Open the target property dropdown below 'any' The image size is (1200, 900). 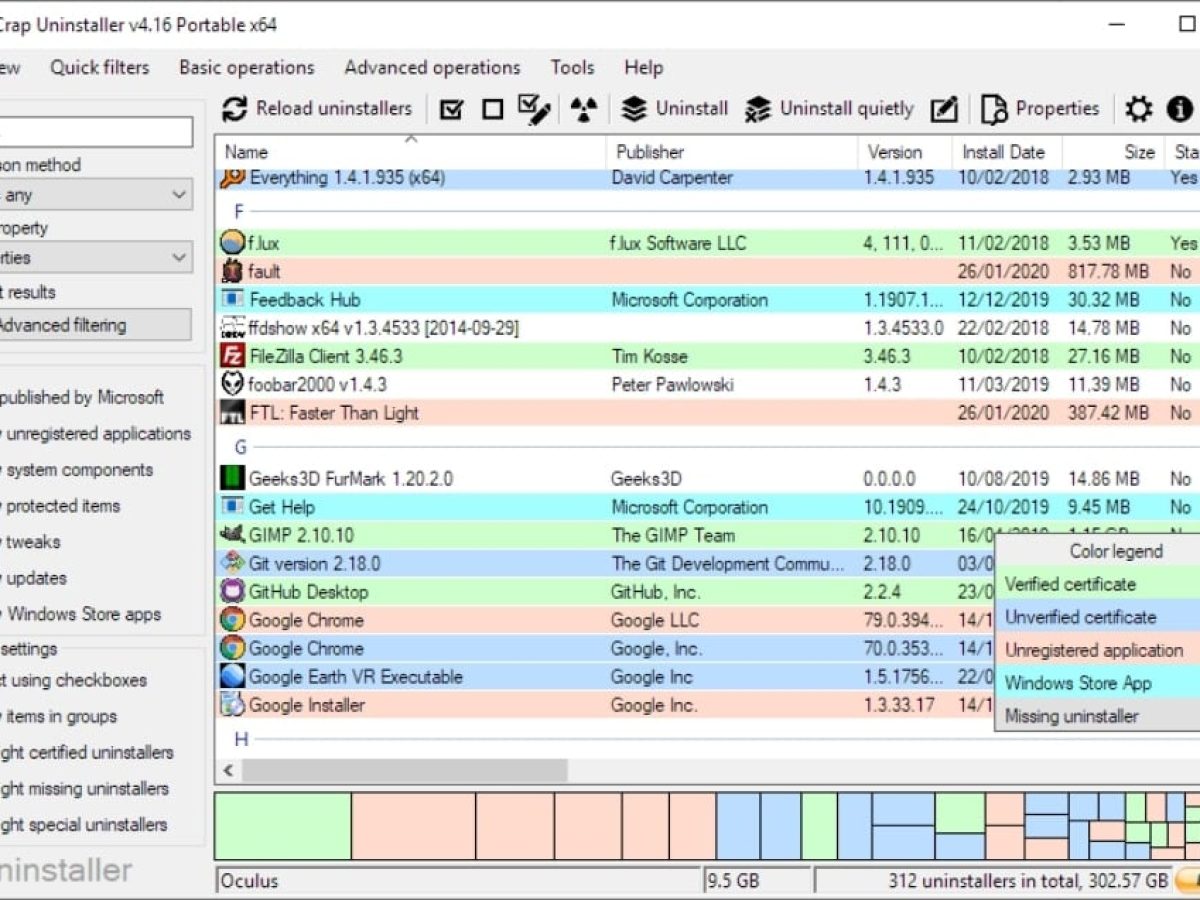click(96, 257)
